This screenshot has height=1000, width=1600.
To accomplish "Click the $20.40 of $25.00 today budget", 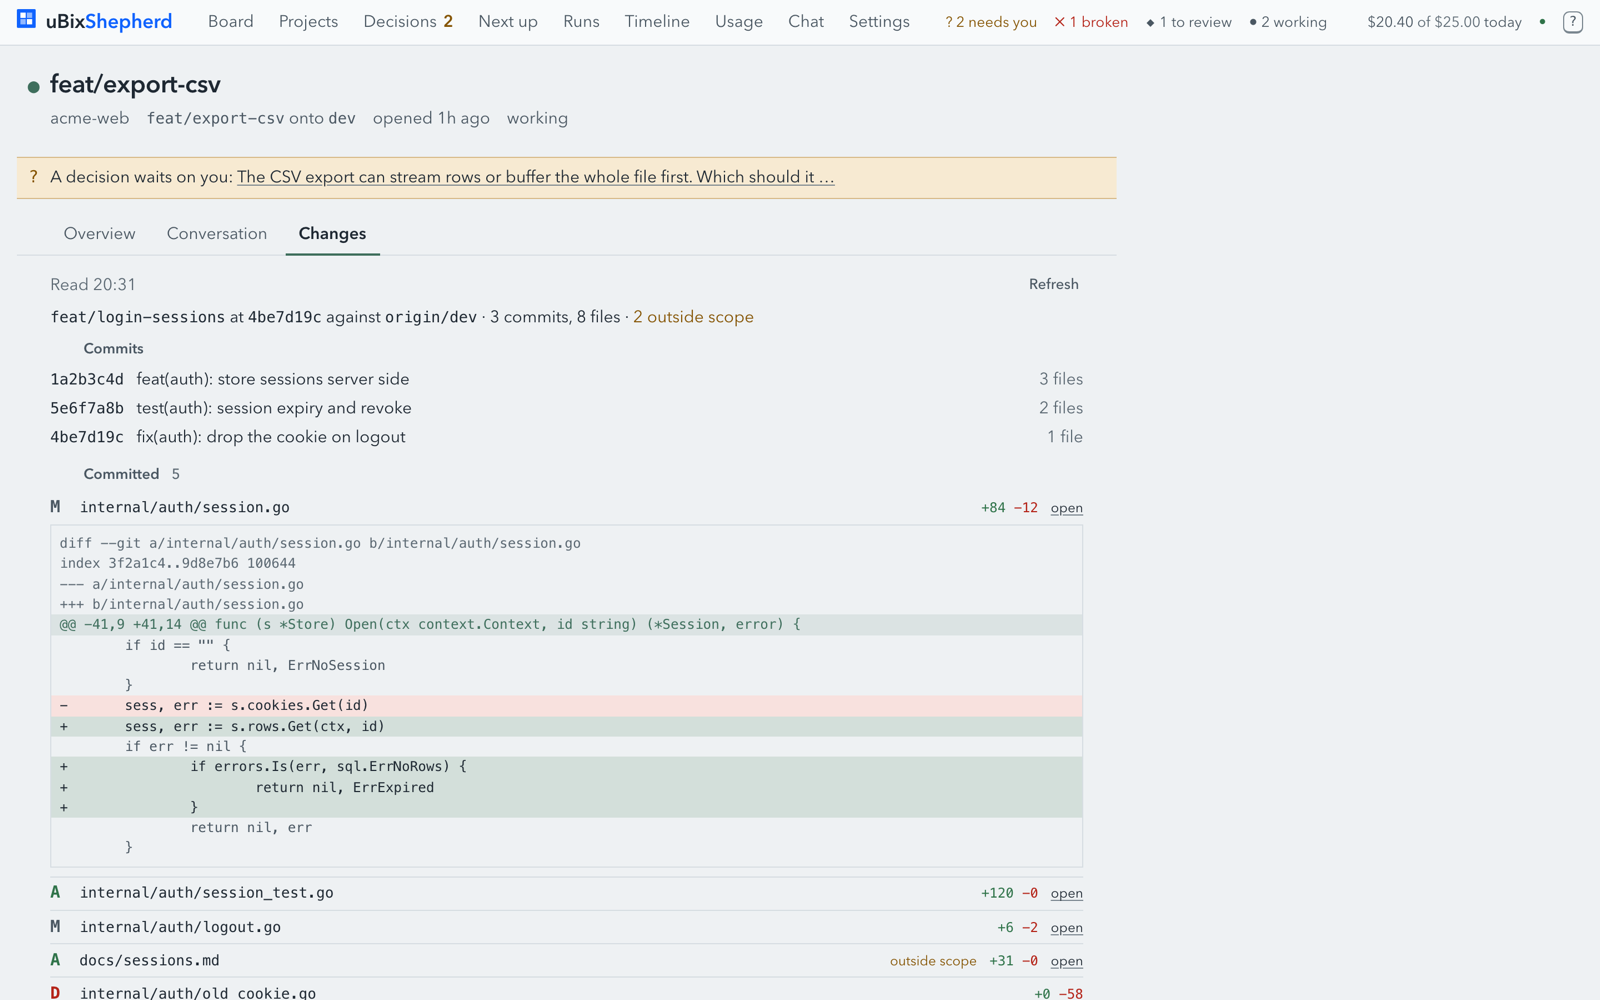I will pos(1444,22).
